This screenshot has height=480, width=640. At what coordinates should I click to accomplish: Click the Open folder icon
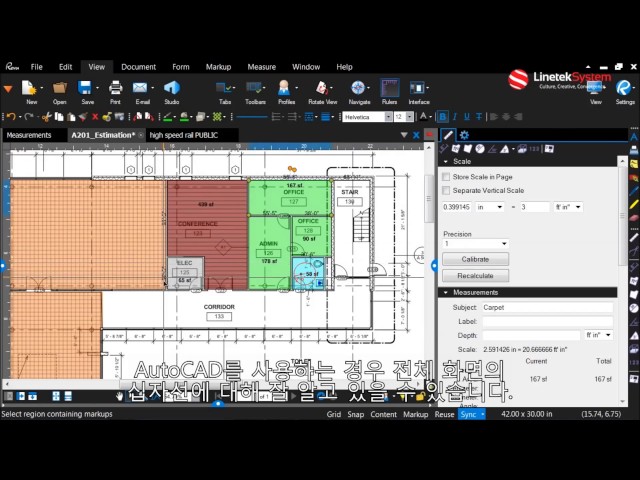pyautogui.click(x=60, y=88)
